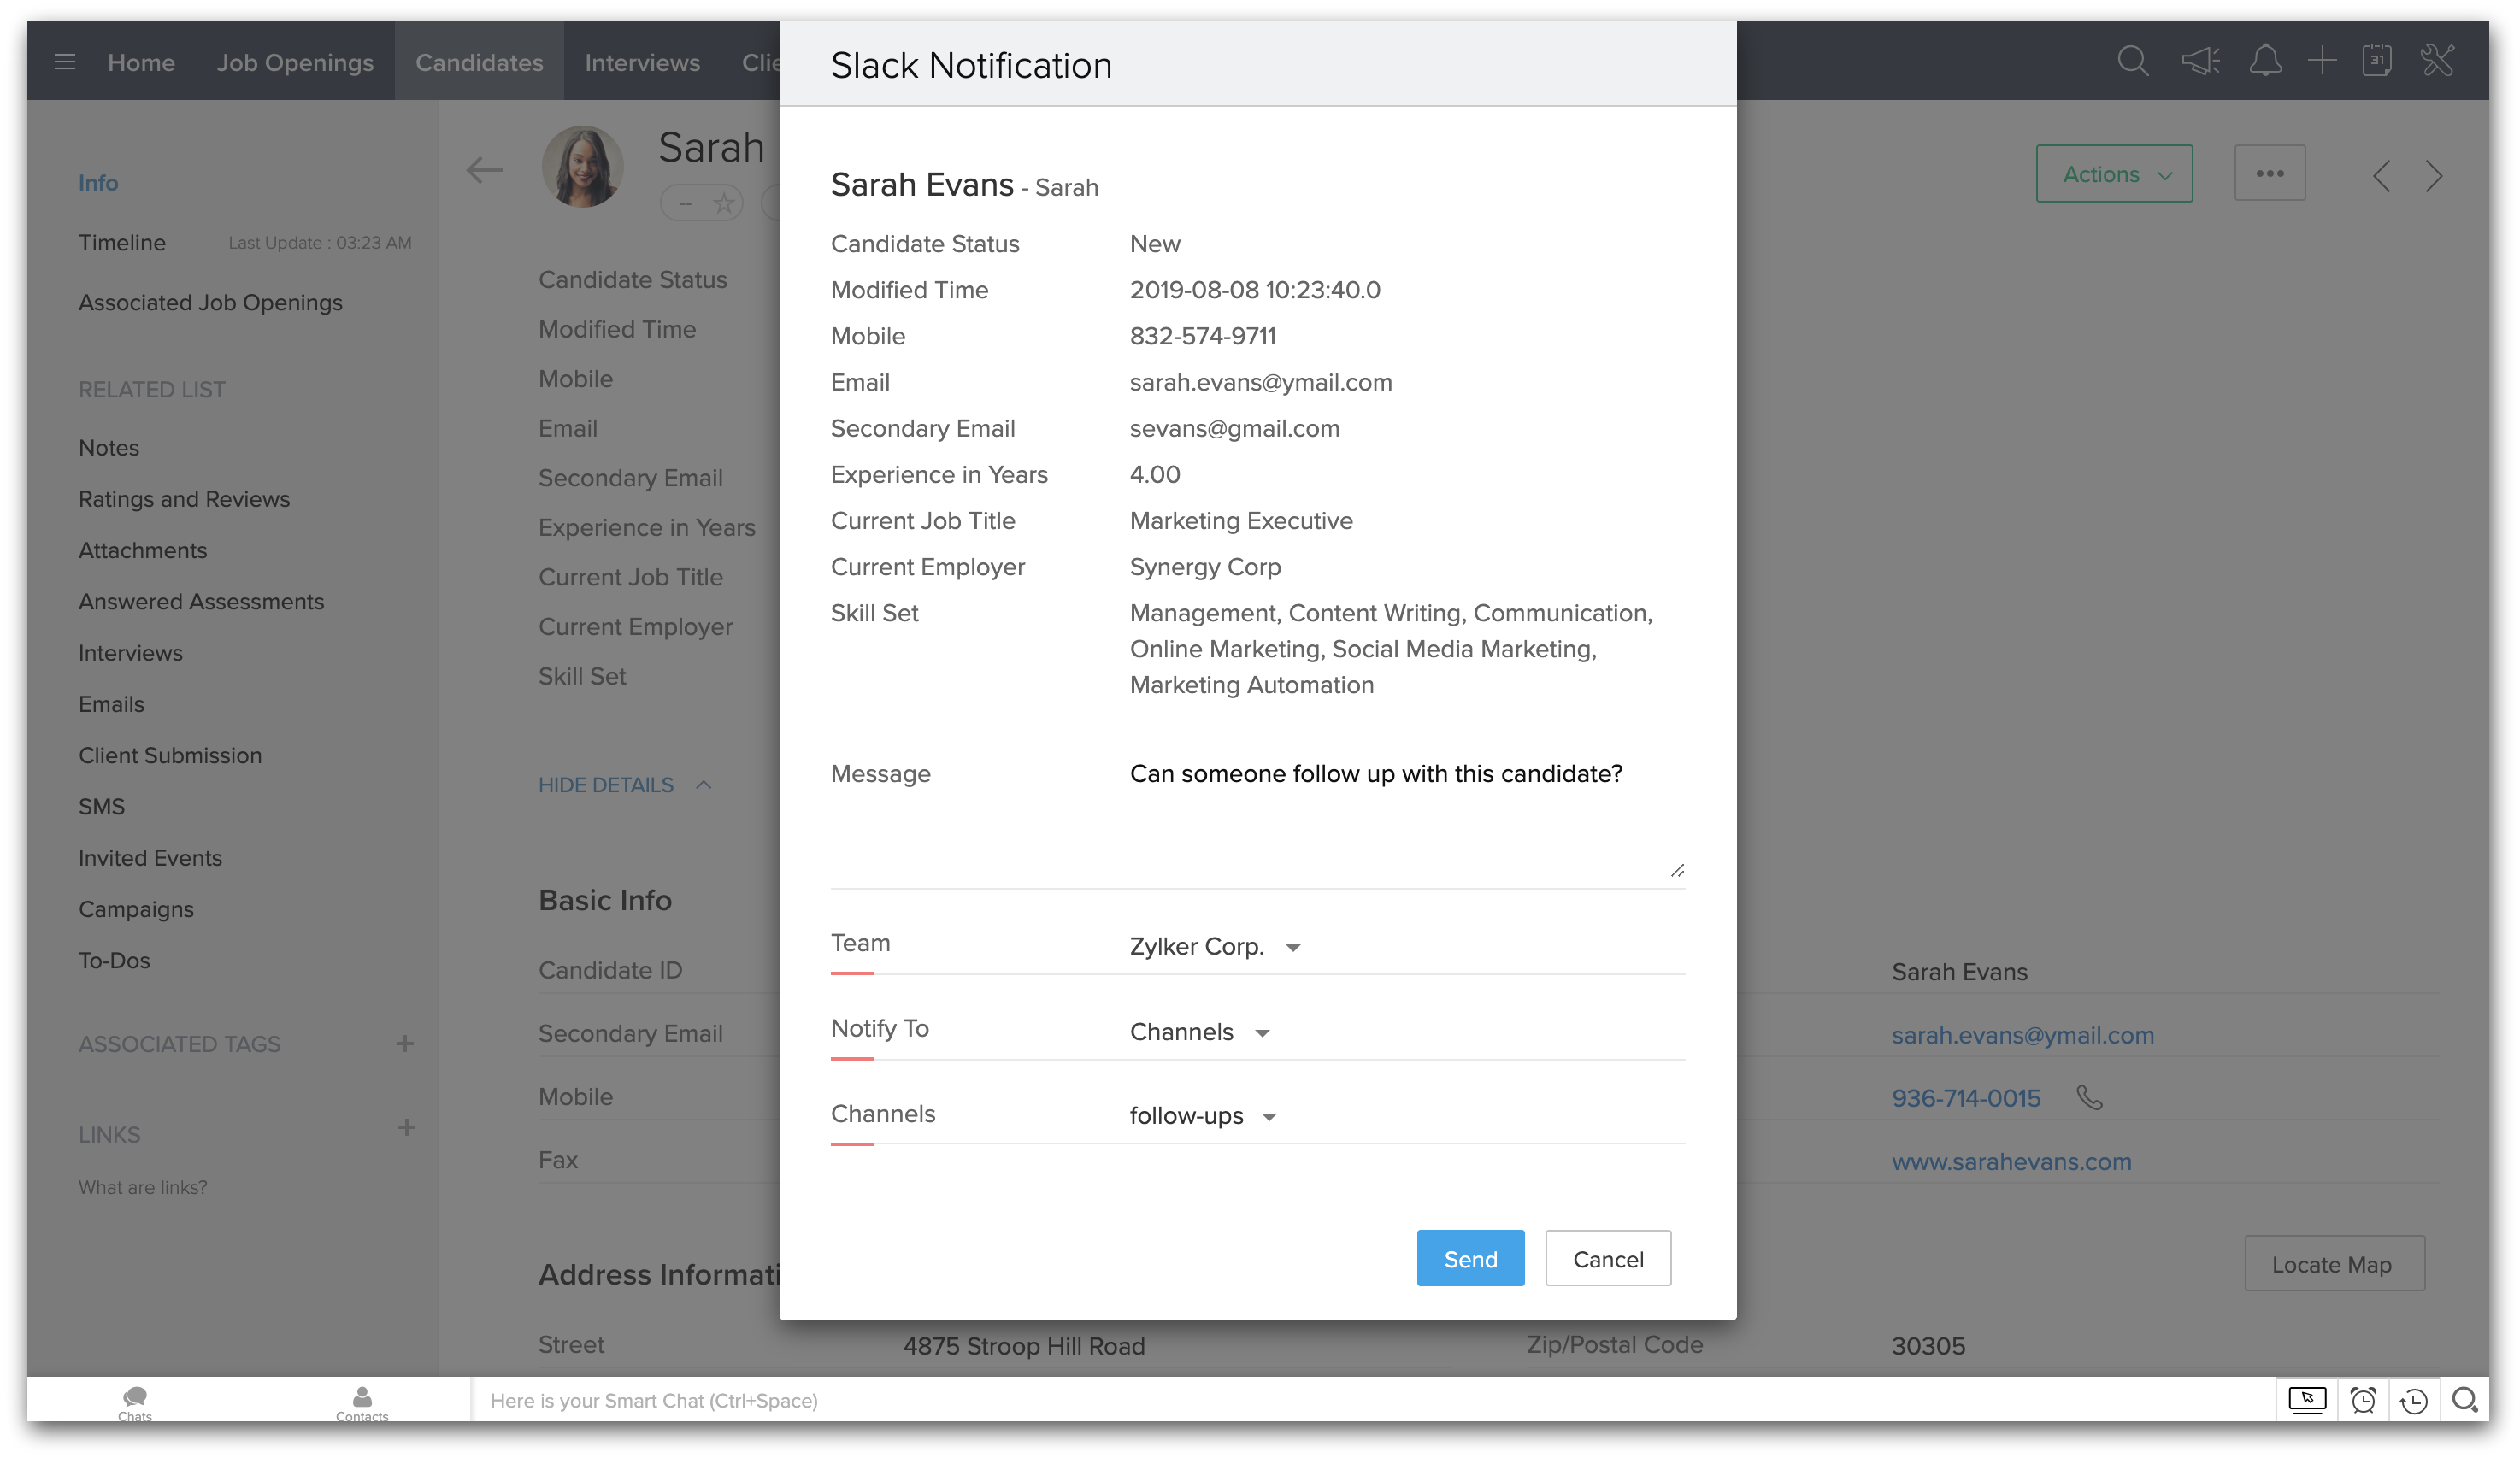The height and width of the screenshot is (1458, 2520).
Task: Open the Chats icon in bottom bar
Action: click(x=135, y=1401)
